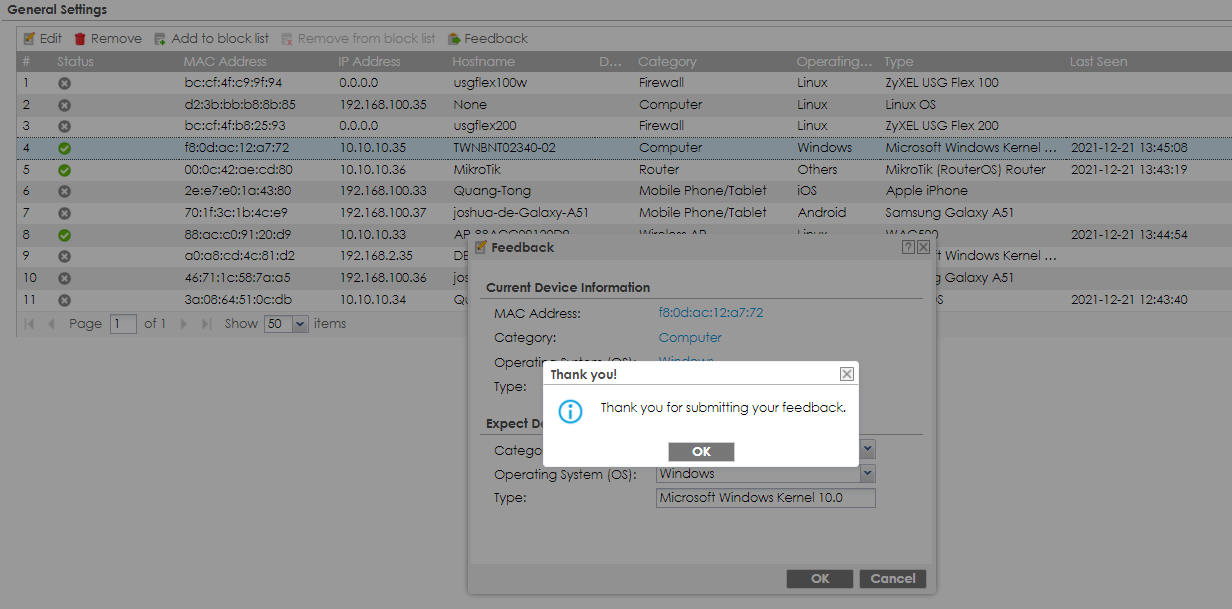The image size is (1232, 609).
Task: Click status icon in row 11
Action: (64, 300)
